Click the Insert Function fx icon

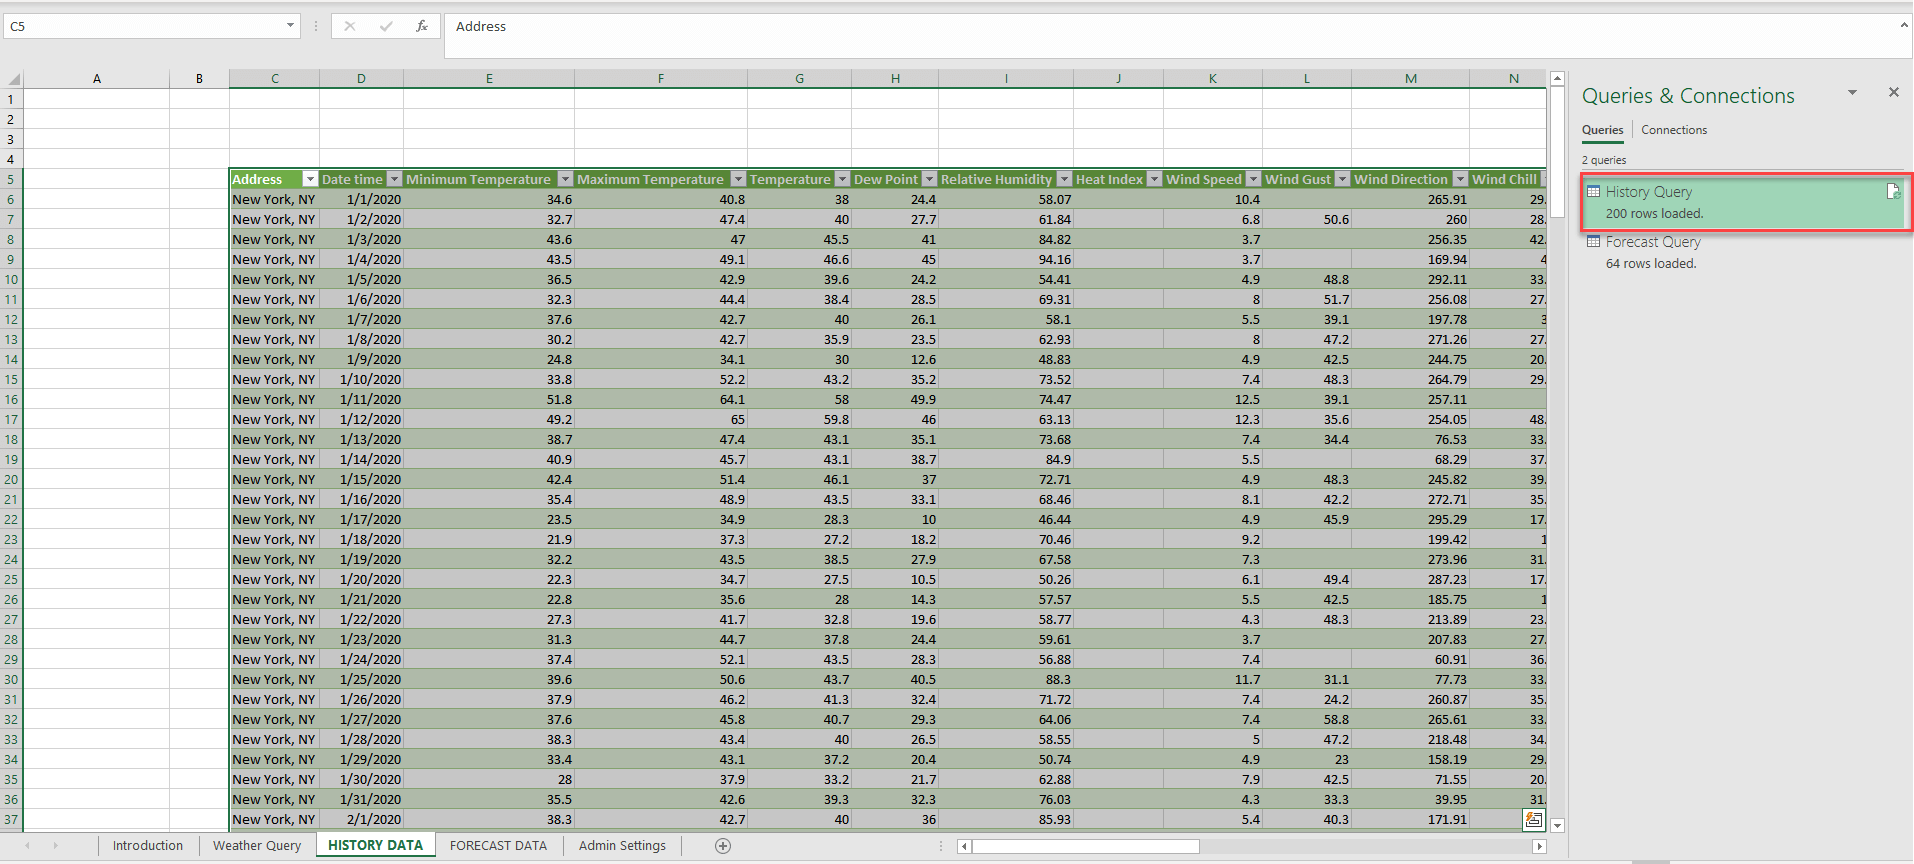422,26
